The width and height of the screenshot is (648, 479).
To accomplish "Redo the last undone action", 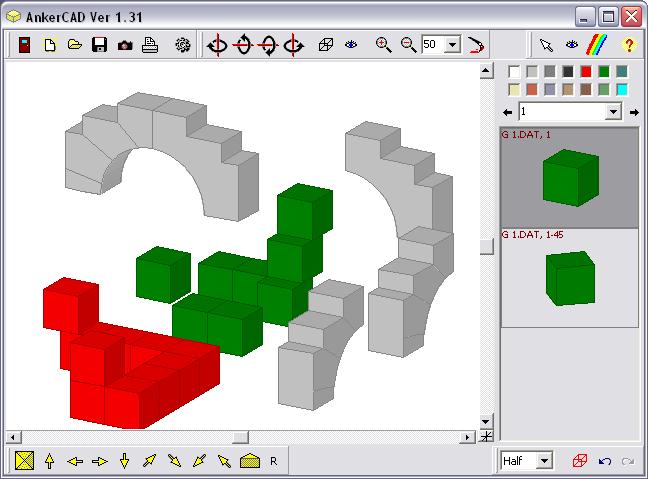I will 628,461.
